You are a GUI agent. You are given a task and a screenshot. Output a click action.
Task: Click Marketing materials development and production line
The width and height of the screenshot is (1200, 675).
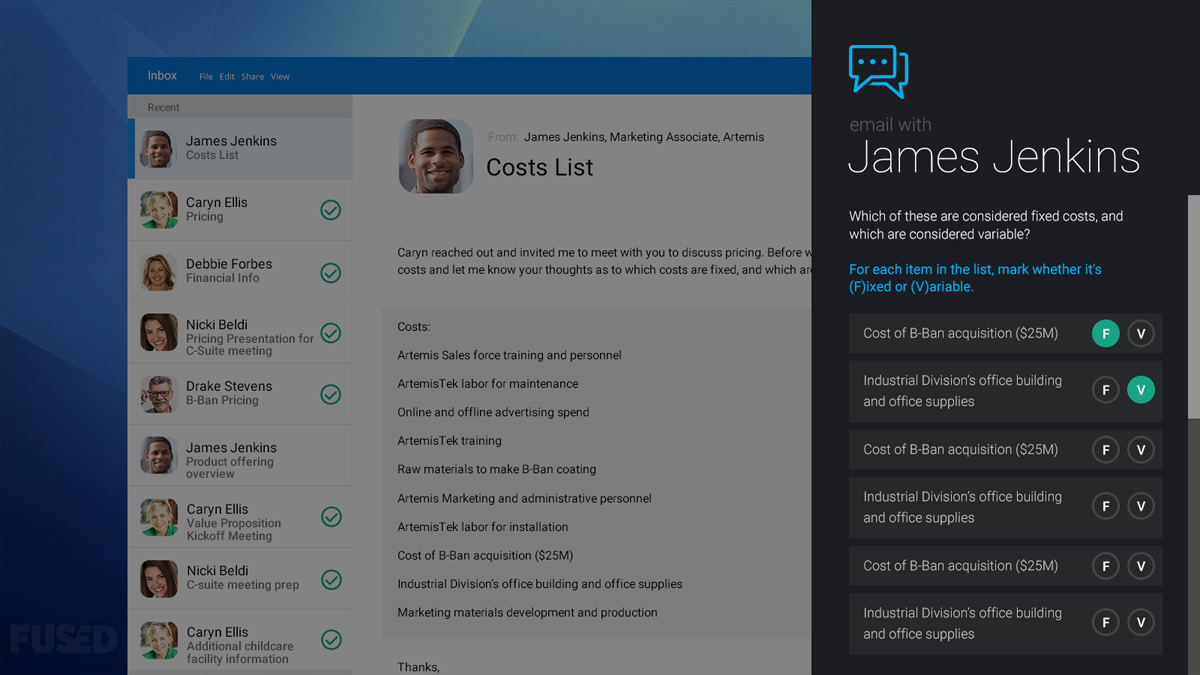(x=527, y=612)
